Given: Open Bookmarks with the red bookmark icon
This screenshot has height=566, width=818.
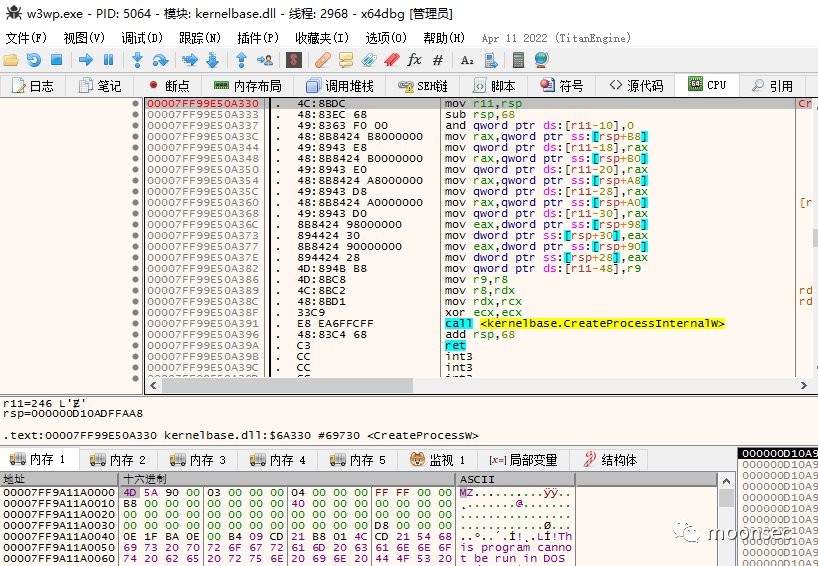Looking at the screenshot, I should (391, 60).
